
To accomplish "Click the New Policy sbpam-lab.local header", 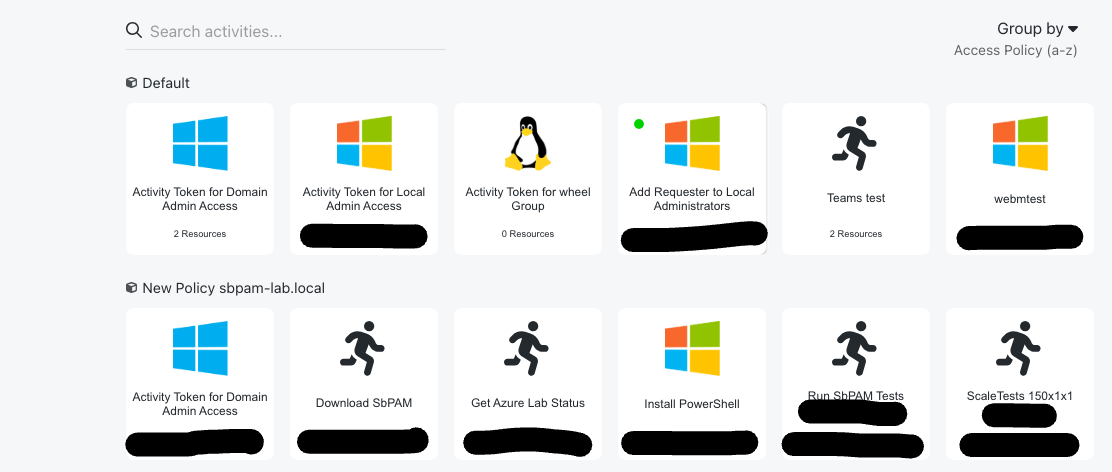I will 232,288.
